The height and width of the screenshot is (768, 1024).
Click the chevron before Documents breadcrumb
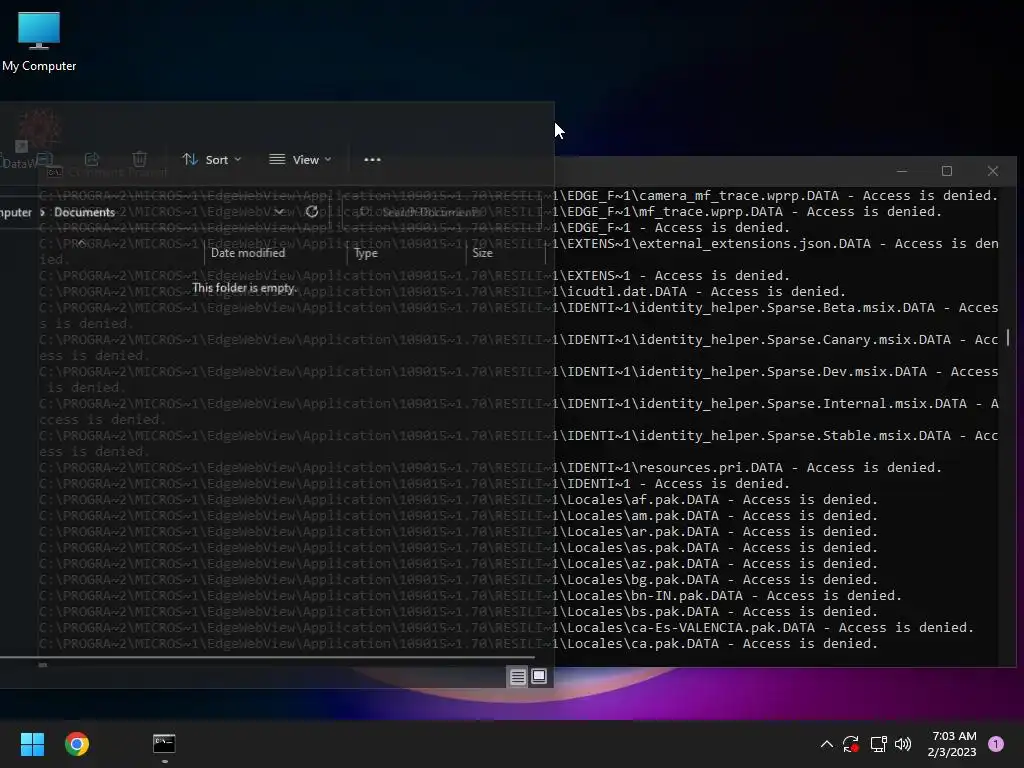(42, 212)
